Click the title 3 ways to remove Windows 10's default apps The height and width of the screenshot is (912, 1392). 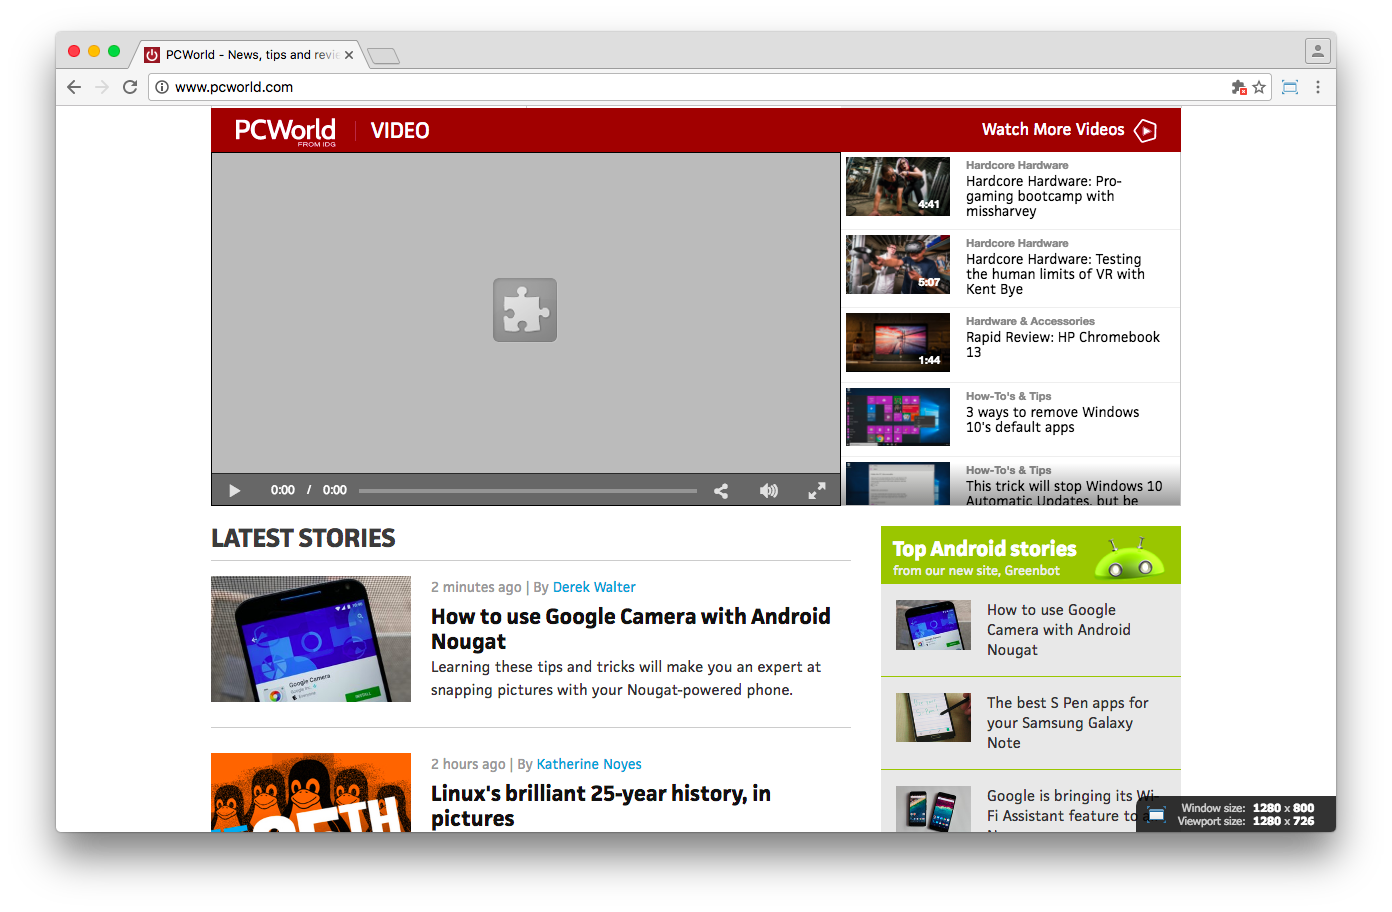[x=1052, y=420]
